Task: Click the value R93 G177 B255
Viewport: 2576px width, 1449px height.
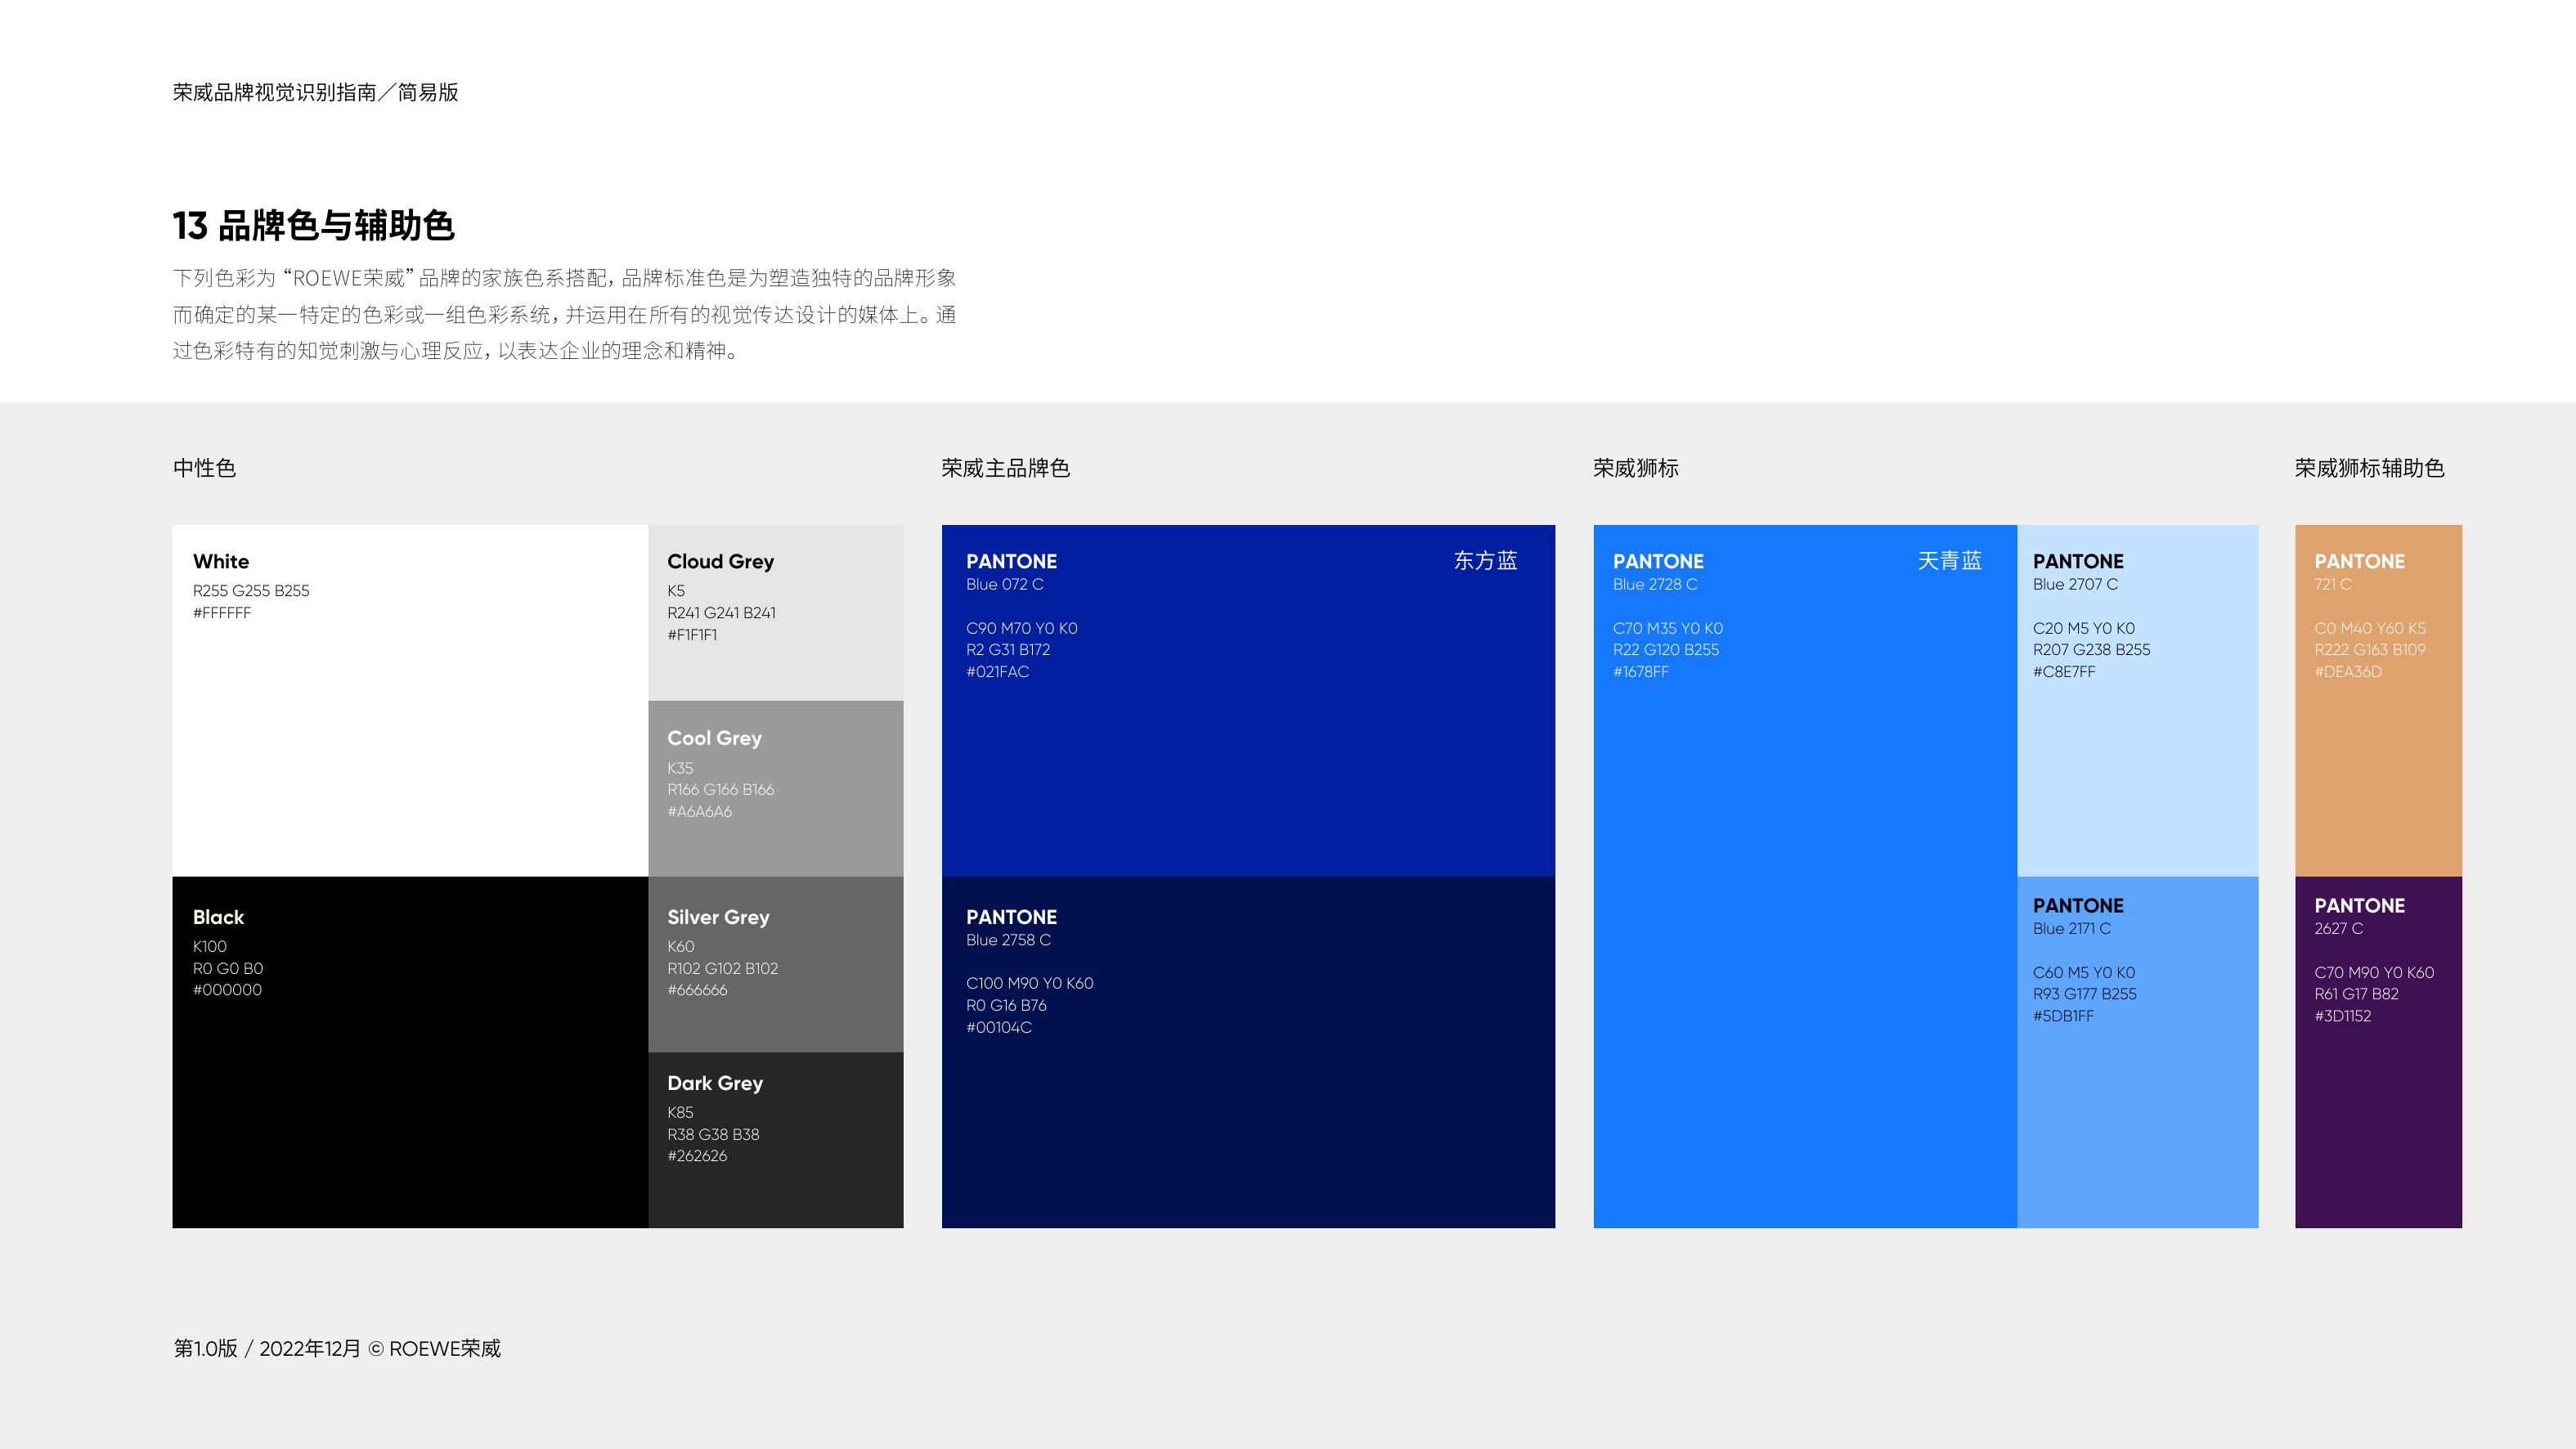Action: click(x=2084, y=994)
